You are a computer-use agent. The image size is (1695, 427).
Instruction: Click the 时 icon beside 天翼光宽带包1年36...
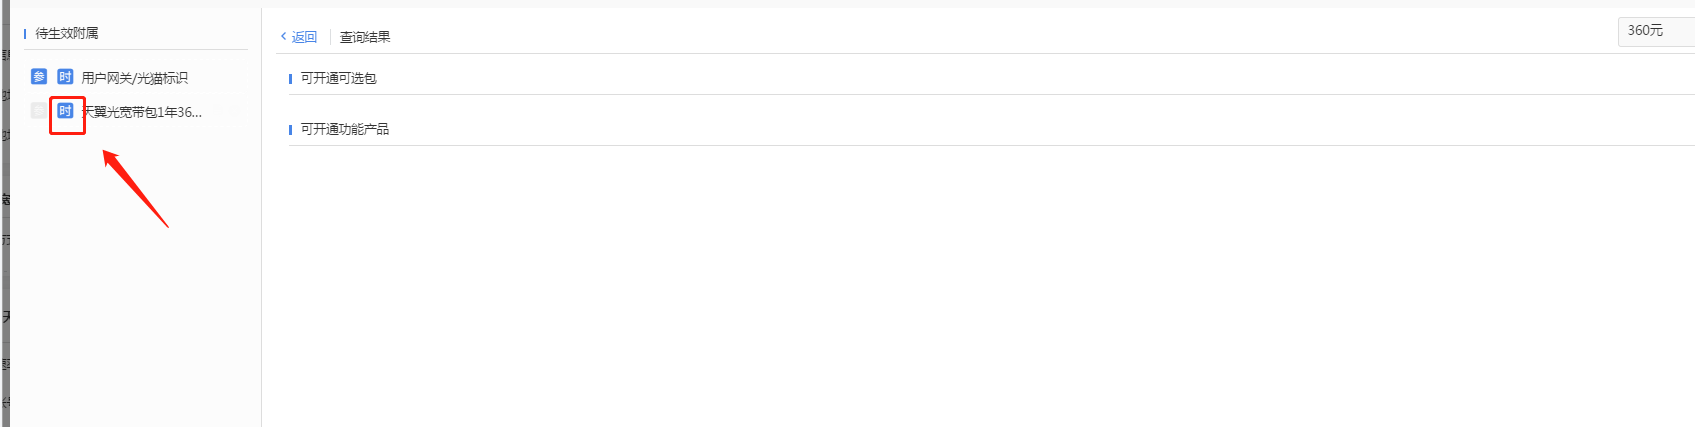[65, 111]
